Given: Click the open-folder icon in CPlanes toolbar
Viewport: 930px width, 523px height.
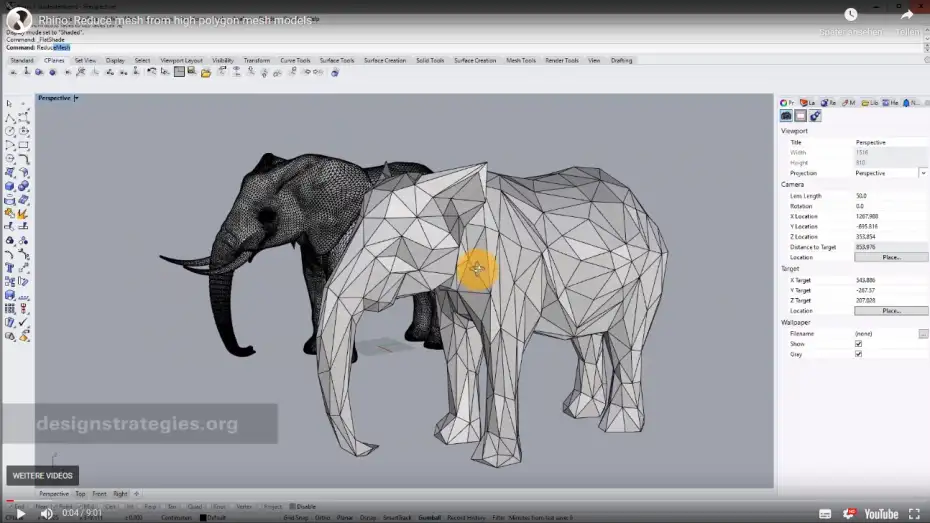Looking at the screenshot, I should click(x=206, y=72).
